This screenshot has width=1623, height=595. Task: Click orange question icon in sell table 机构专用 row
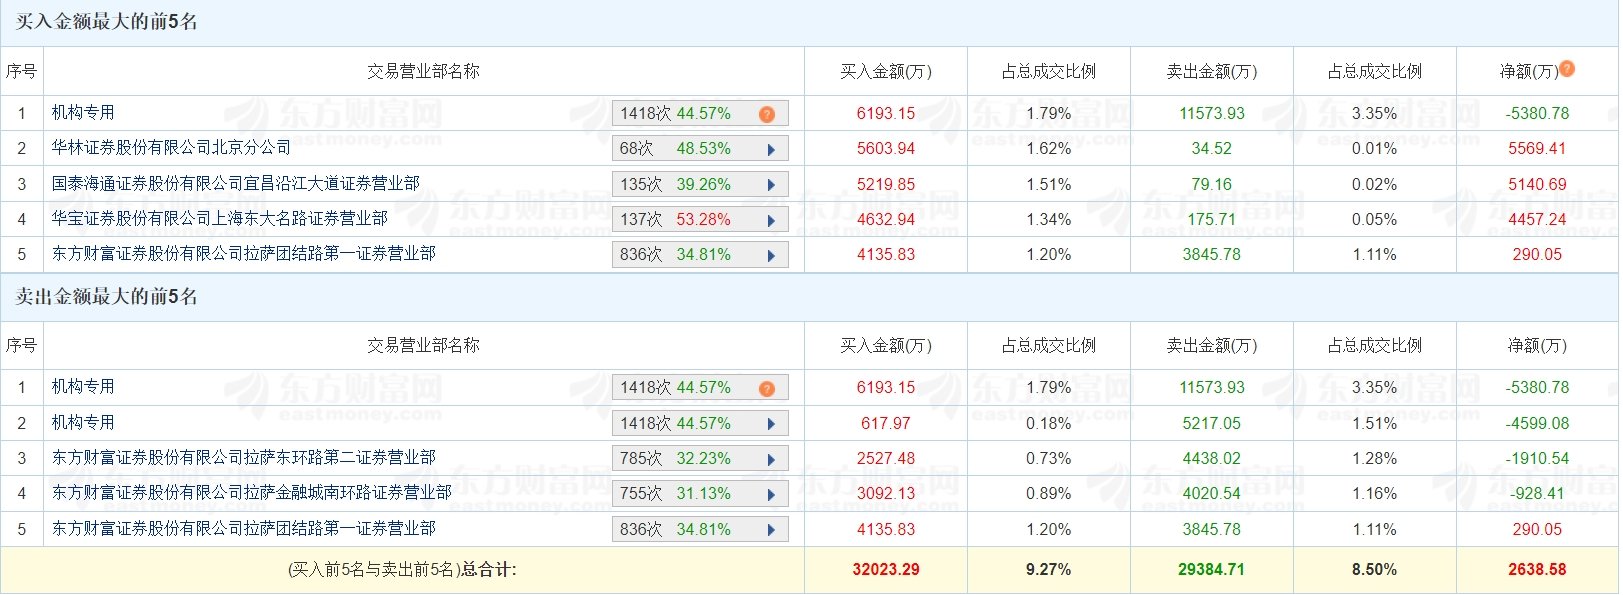click(x=767, y=388)
